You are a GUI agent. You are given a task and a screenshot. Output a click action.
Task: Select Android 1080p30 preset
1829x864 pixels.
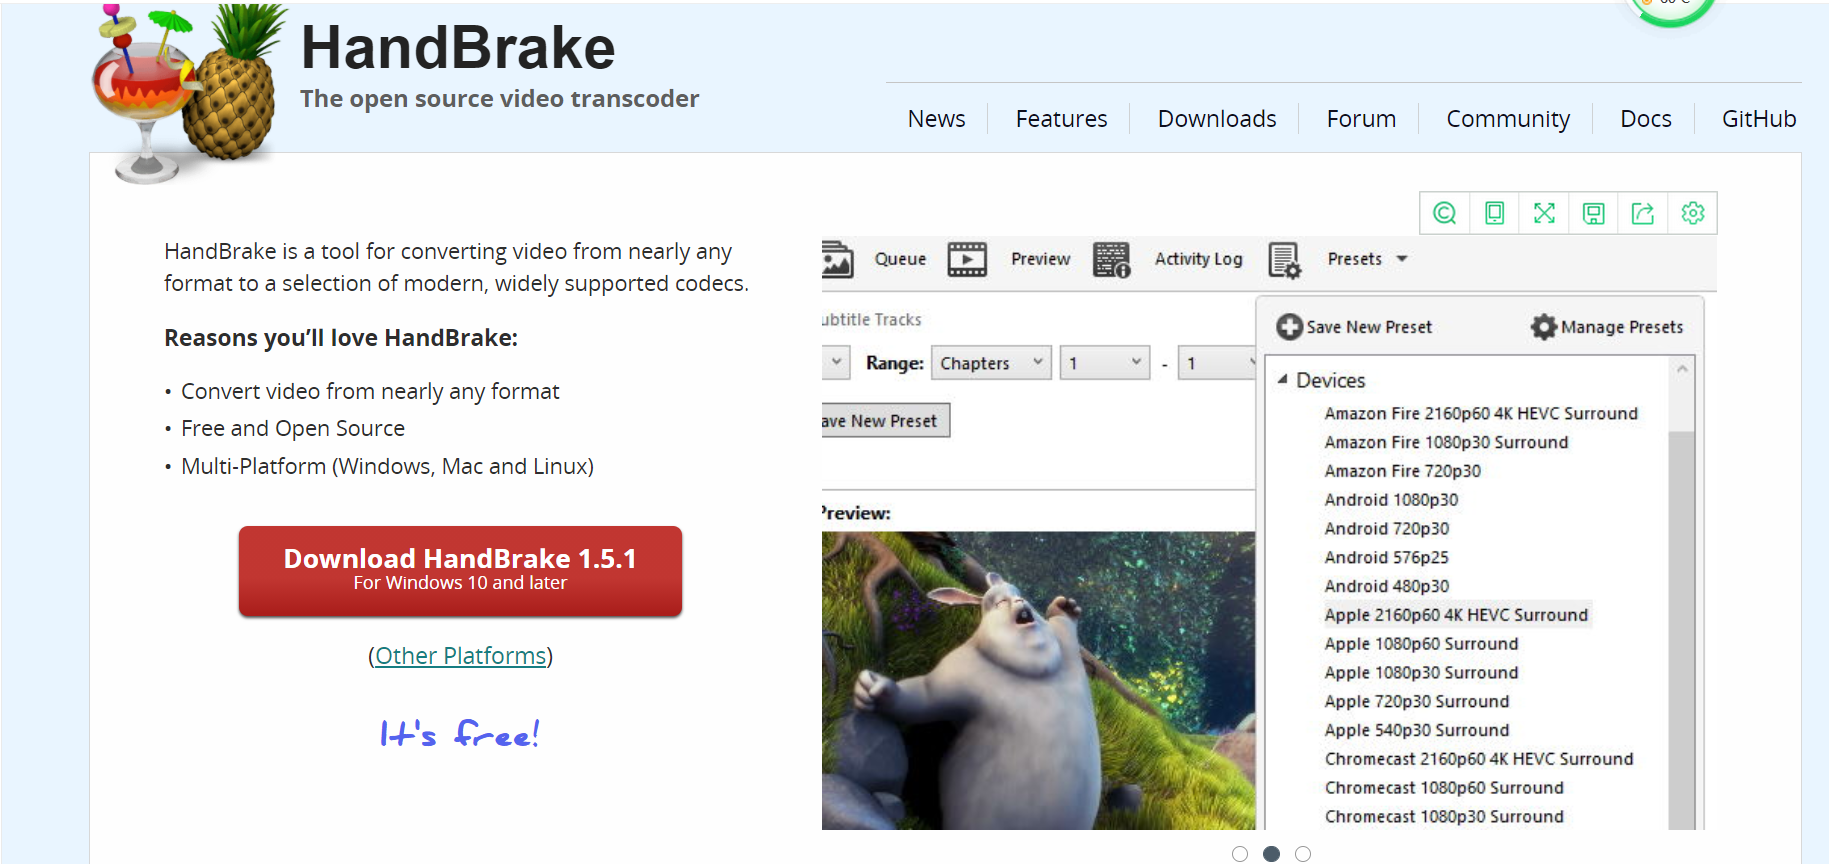1391,500
